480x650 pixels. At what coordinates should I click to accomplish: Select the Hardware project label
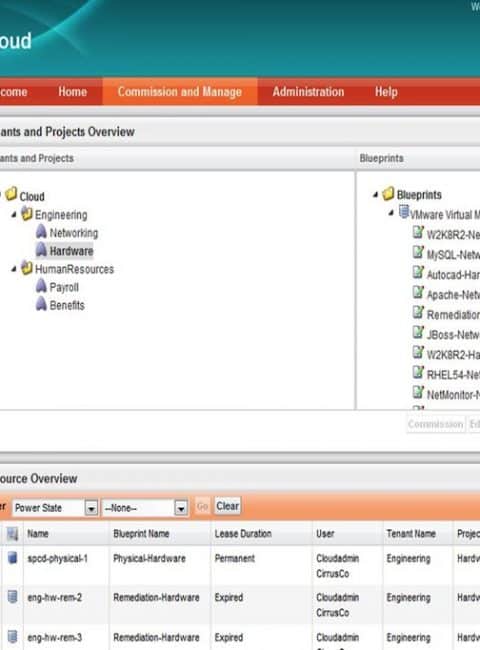(x=71, y=251)
